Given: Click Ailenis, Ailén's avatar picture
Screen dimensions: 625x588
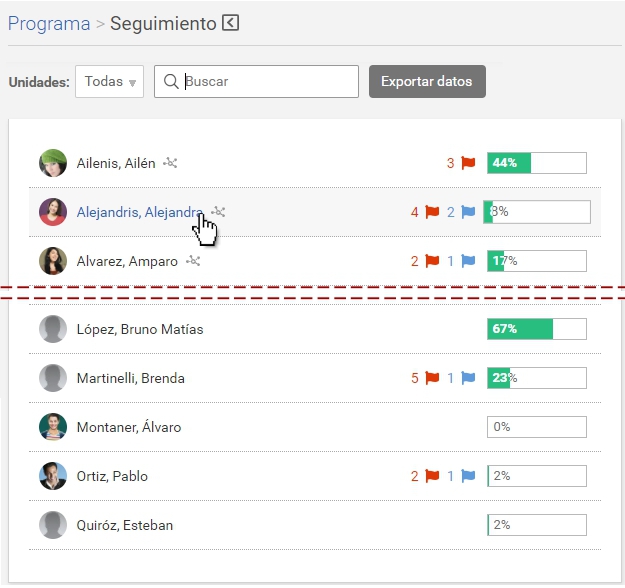Looking at the screenshot, I should [x=53, y=163].
